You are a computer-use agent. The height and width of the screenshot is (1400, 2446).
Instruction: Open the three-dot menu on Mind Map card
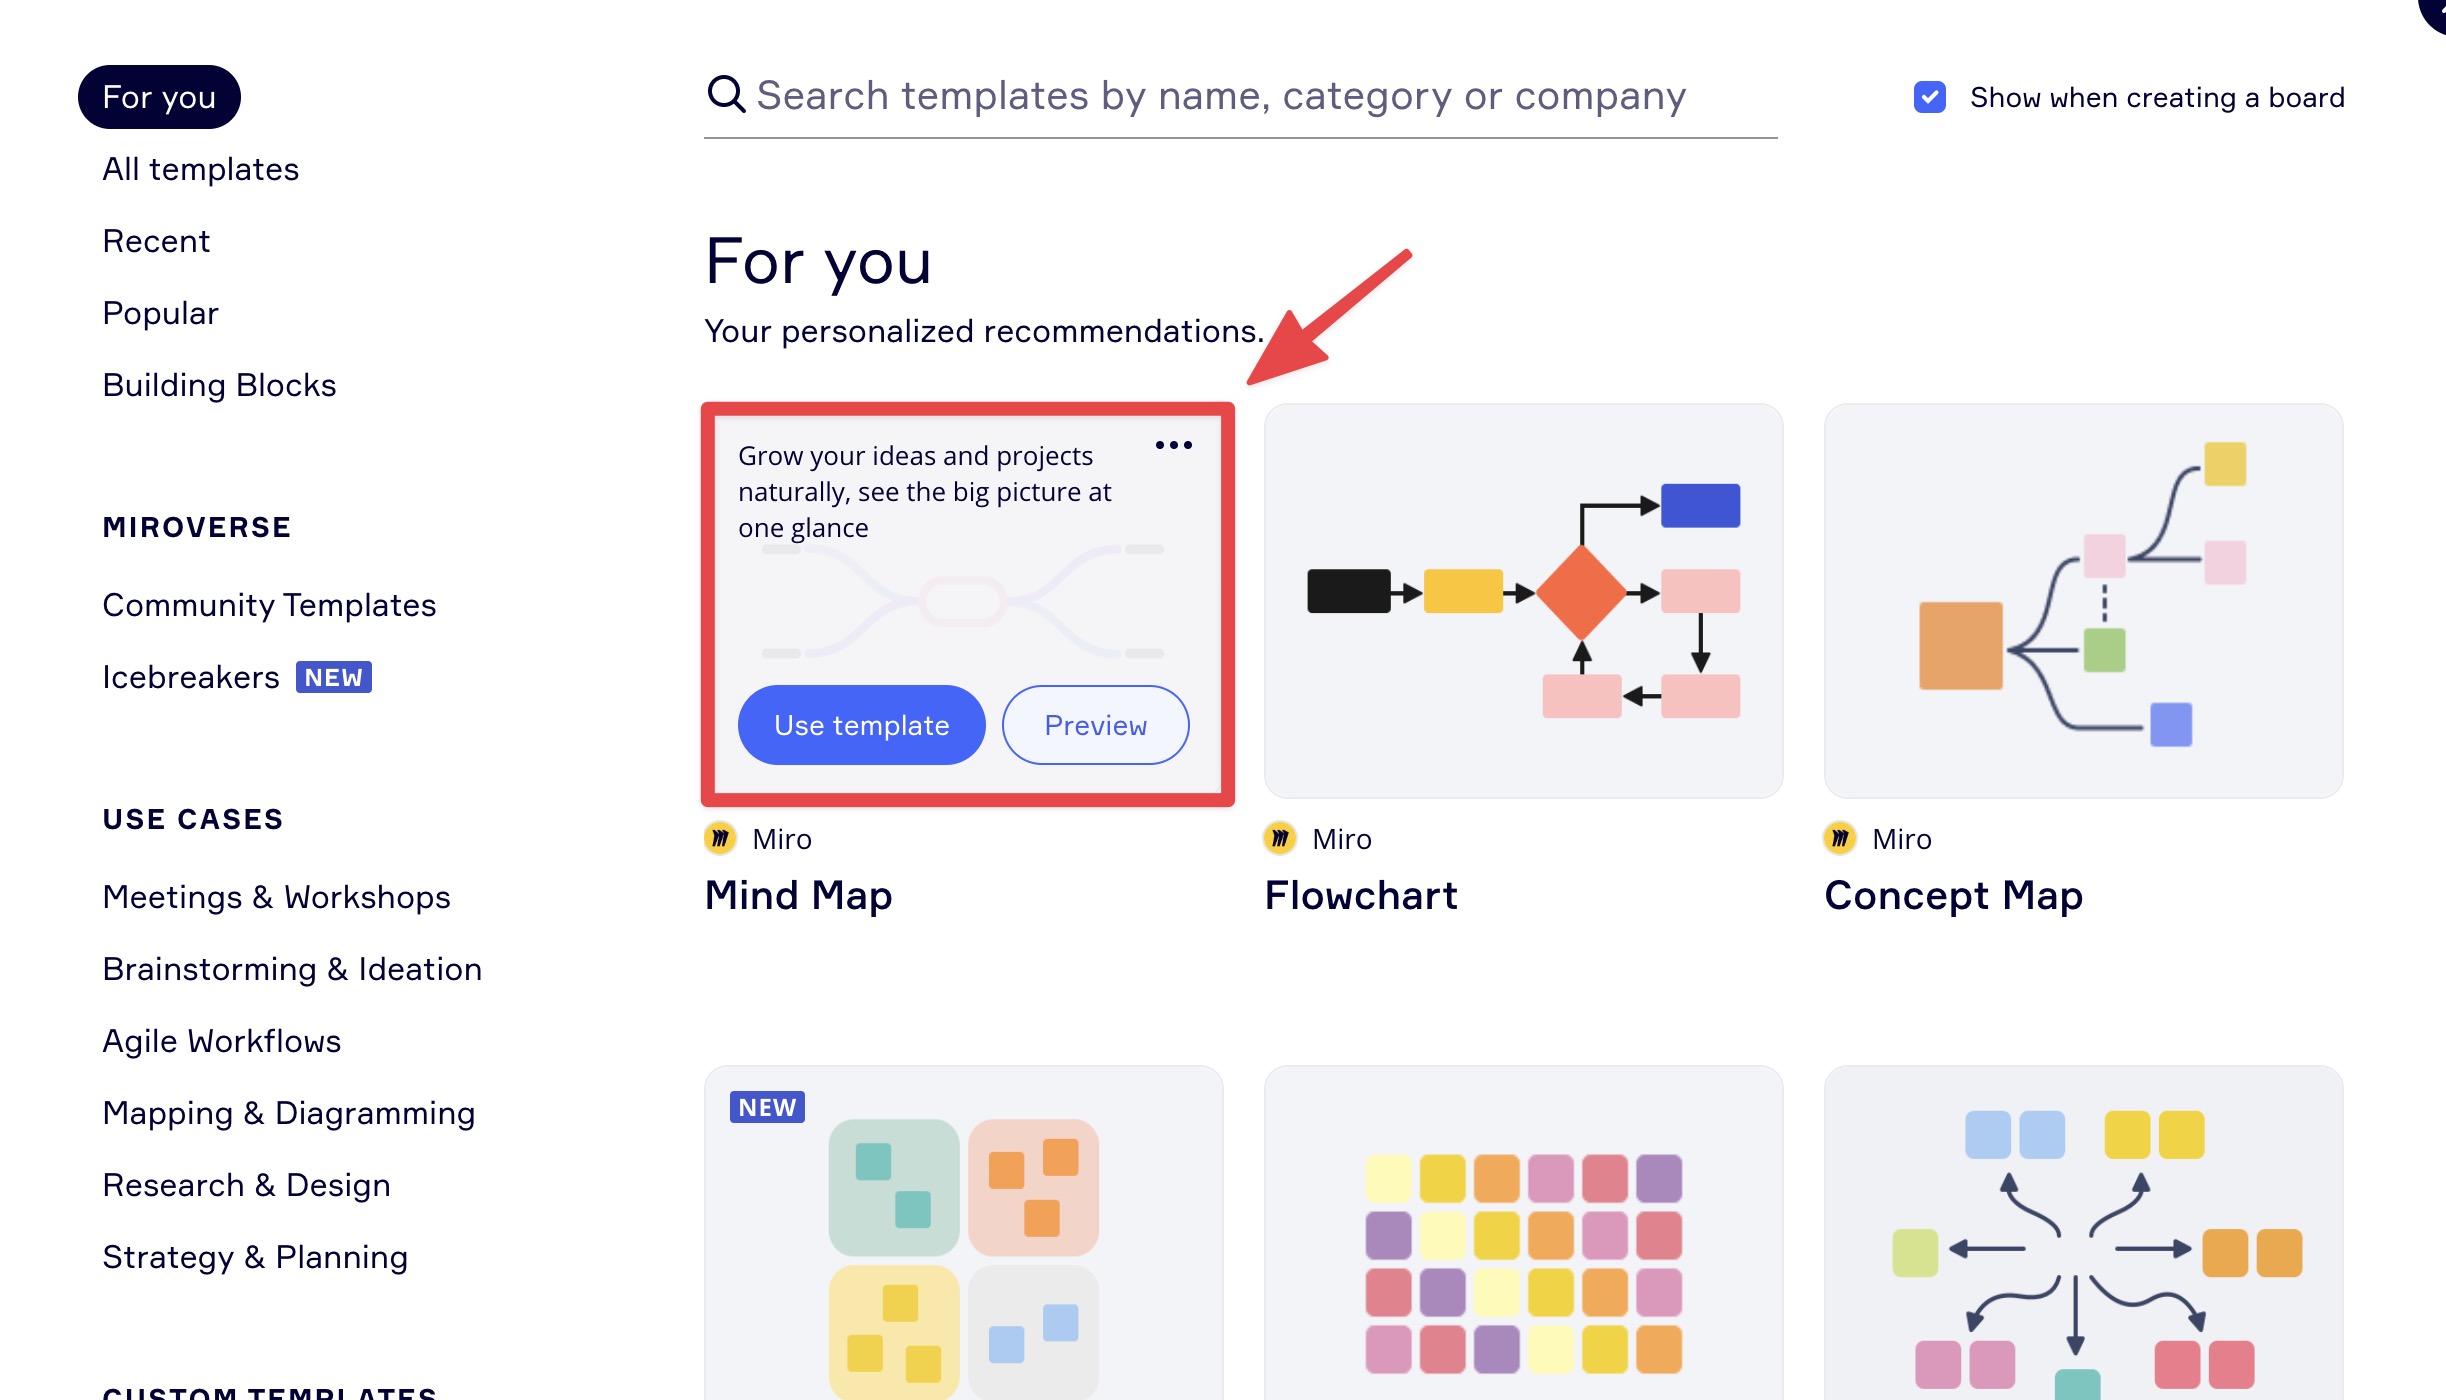tap(1174, 445)
